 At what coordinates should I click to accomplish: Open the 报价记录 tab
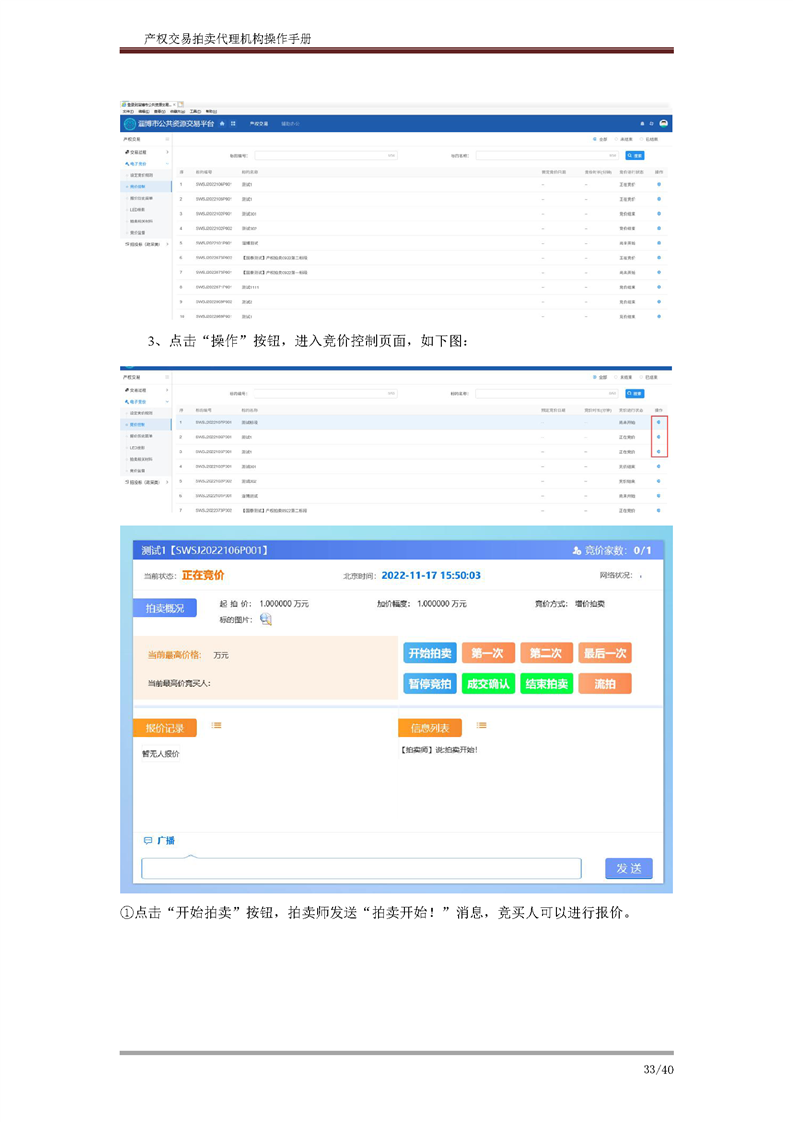[164, 727]
